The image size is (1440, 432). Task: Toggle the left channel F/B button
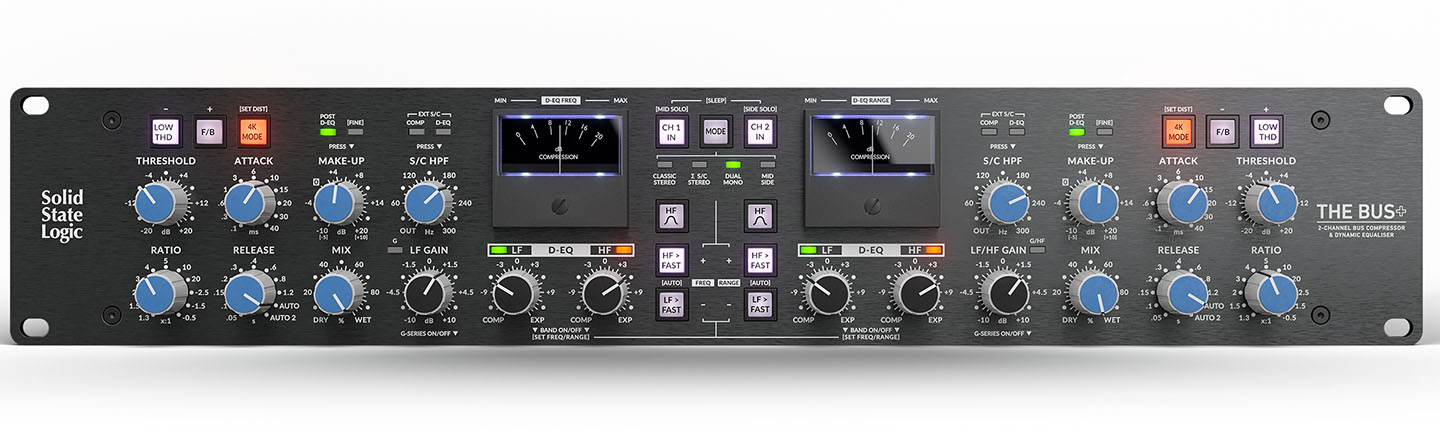[208, 131]
